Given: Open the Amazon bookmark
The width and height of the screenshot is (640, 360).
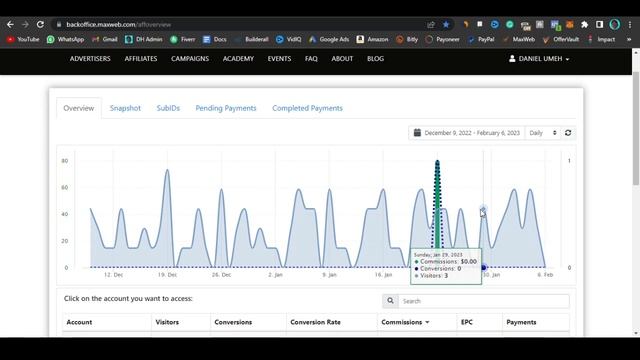Looking at the screenshot, I should 372,39.
